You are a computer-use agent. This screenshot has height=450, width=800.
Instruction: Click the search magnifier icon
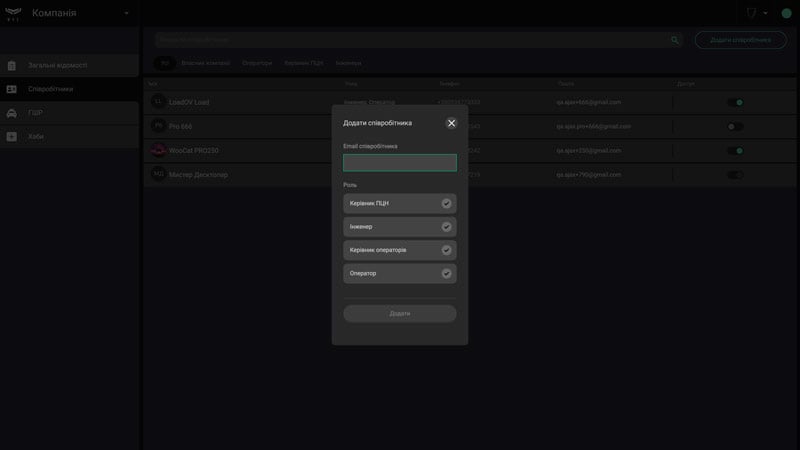[x=674, y=40]
